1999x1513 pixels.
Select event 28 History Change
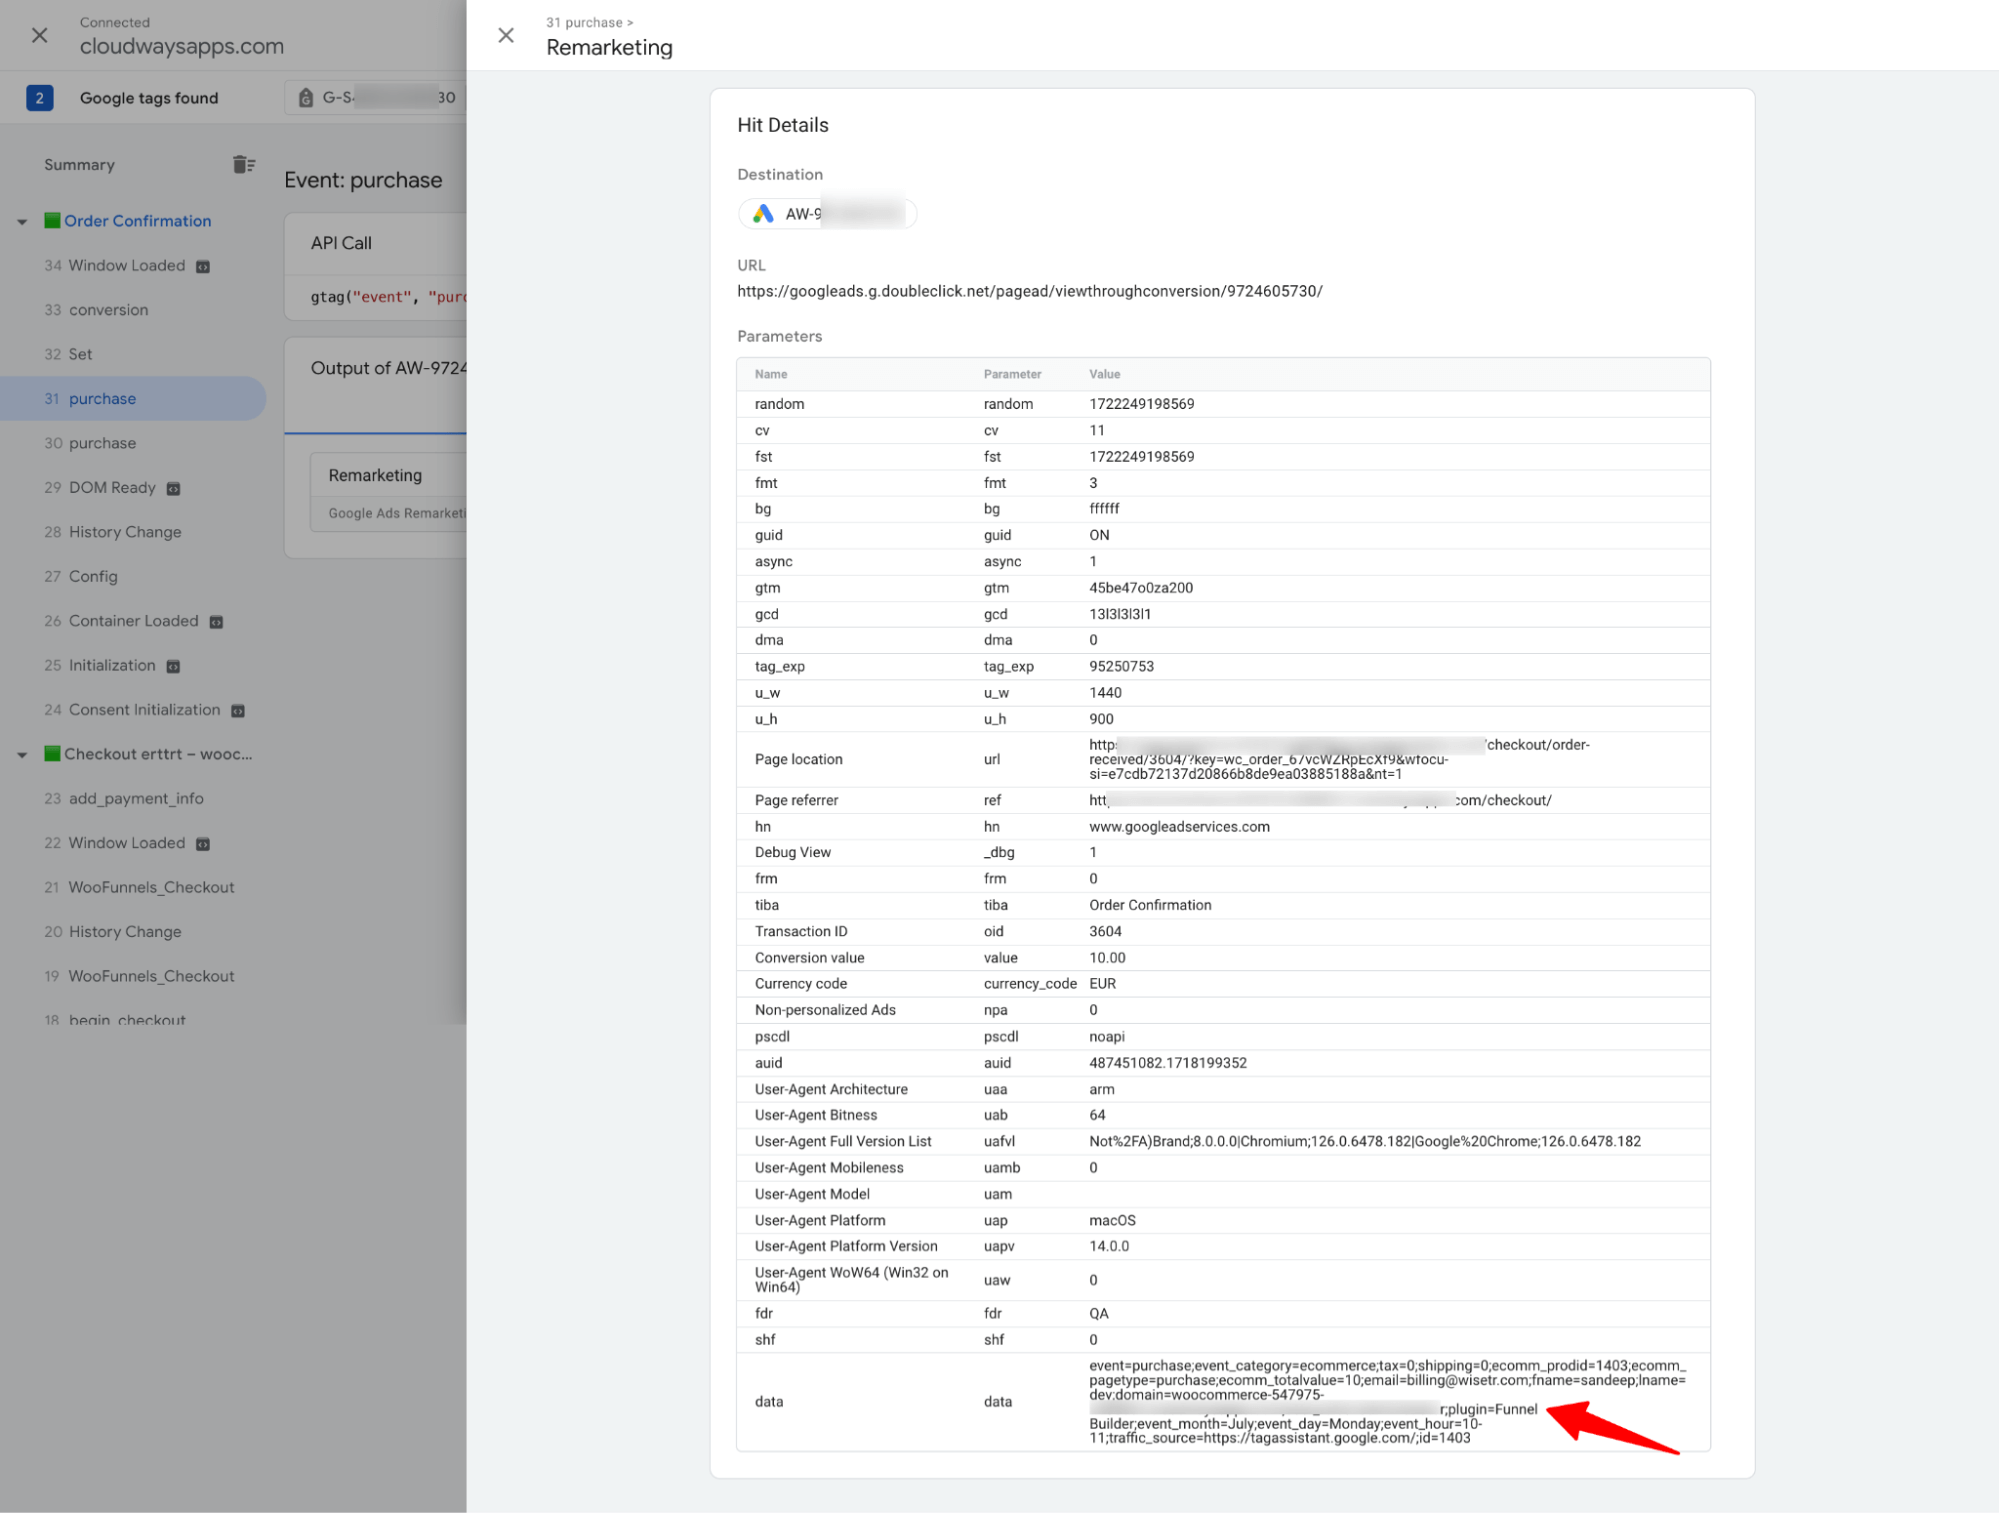[113, 532]
